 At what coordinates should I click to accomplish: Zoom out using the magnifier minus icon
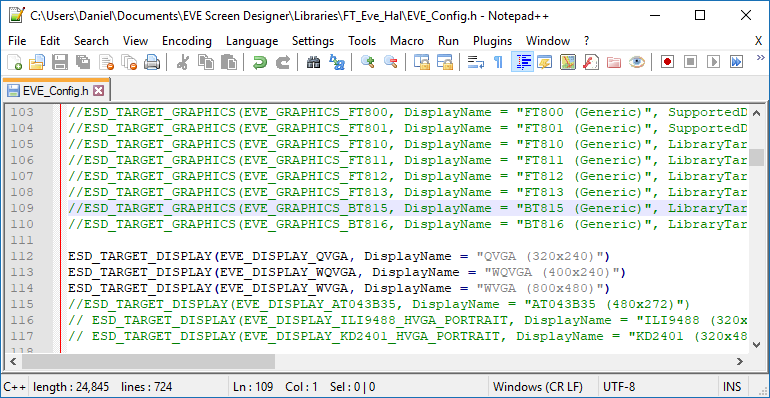point(390,62)
